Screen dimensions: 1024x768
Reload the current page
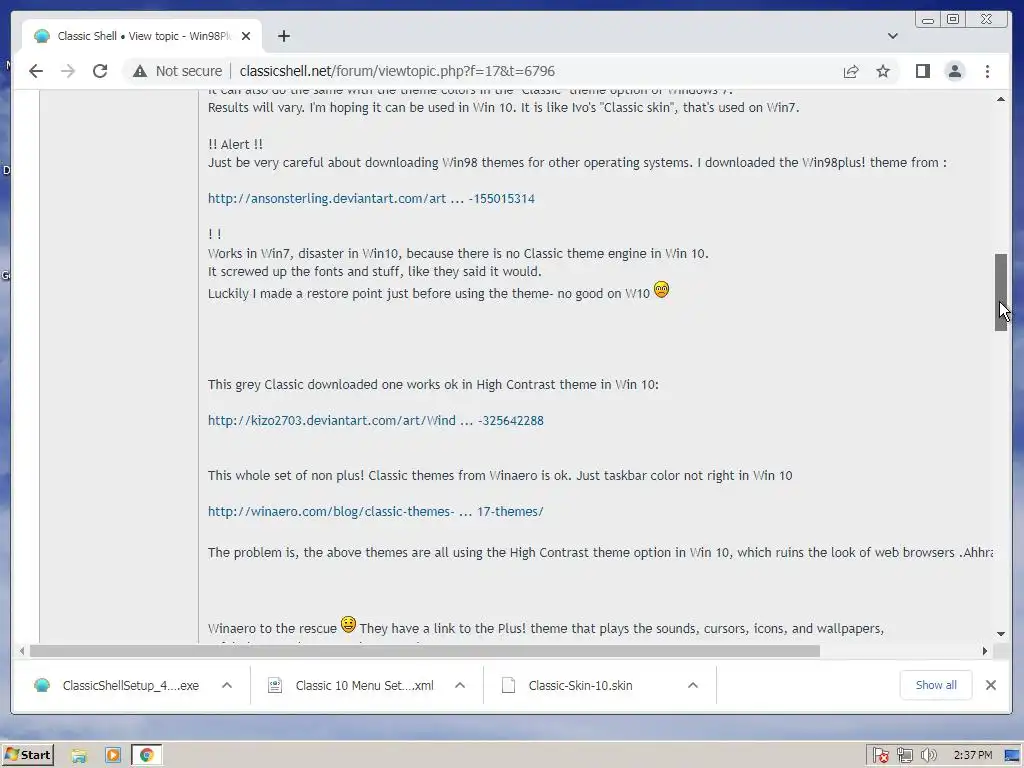pyautogui.click(x=100, y=71)
